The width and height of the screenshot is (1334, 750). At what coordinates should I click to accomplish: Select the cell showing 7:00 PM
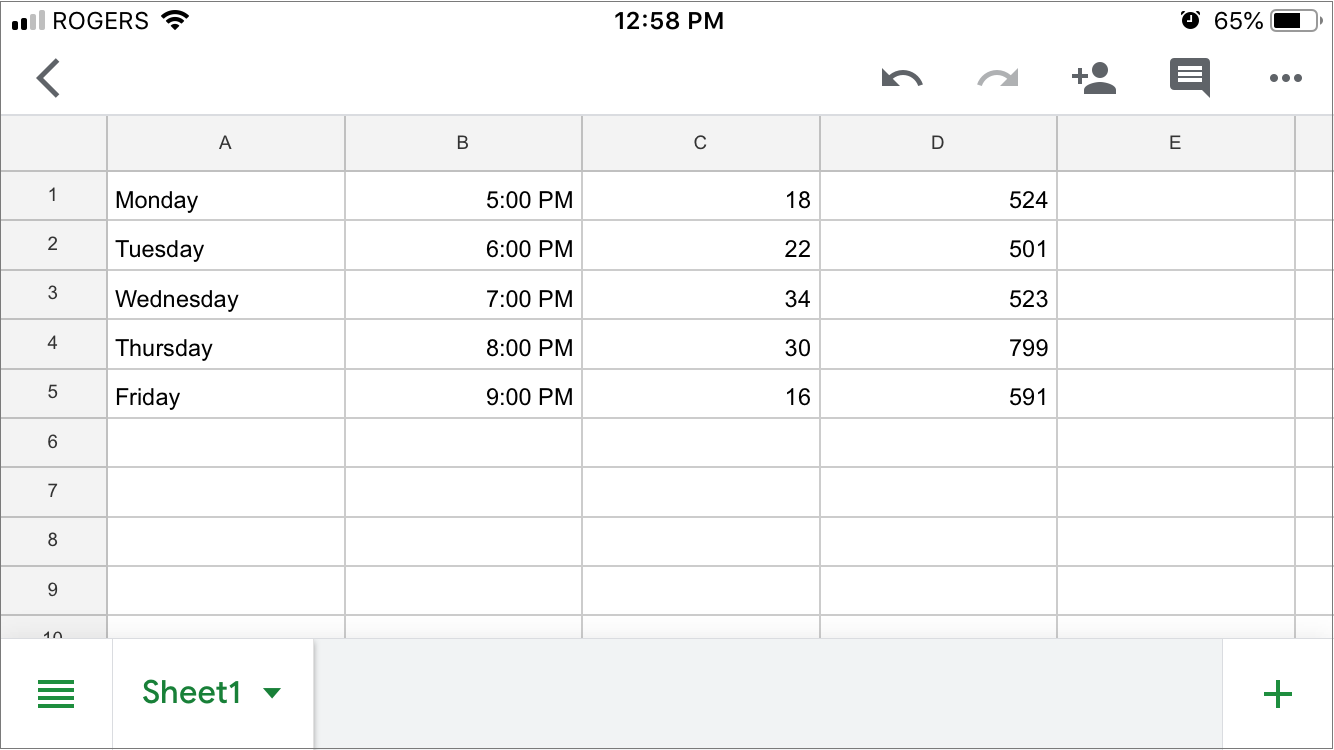[x=463, y=299]
